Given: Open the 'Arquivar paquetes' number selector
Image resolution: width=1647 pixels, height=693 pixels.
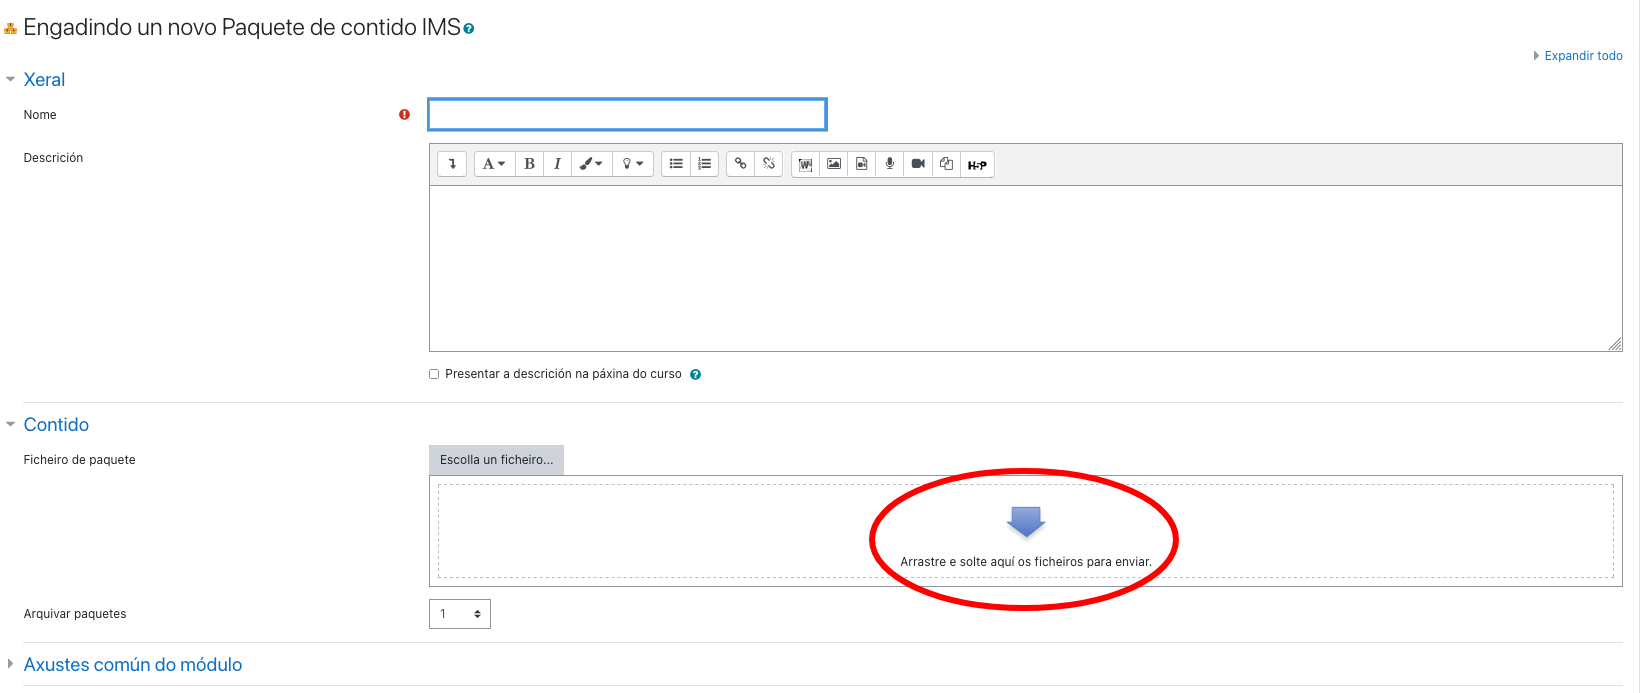Looking at the screenshot, I should [460, 614].
